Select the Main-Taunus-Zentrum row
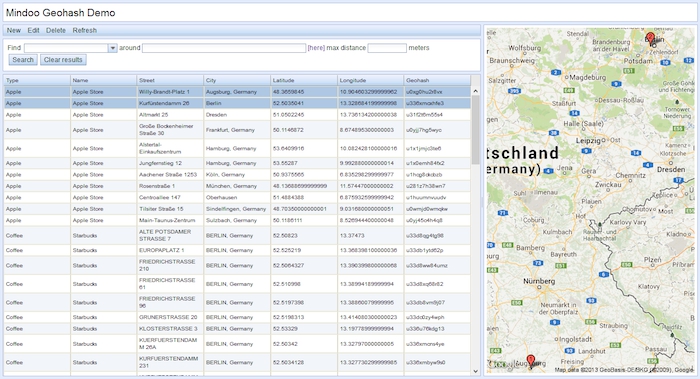The height and width of the screenshot is (379, 700). pos(237,221)
